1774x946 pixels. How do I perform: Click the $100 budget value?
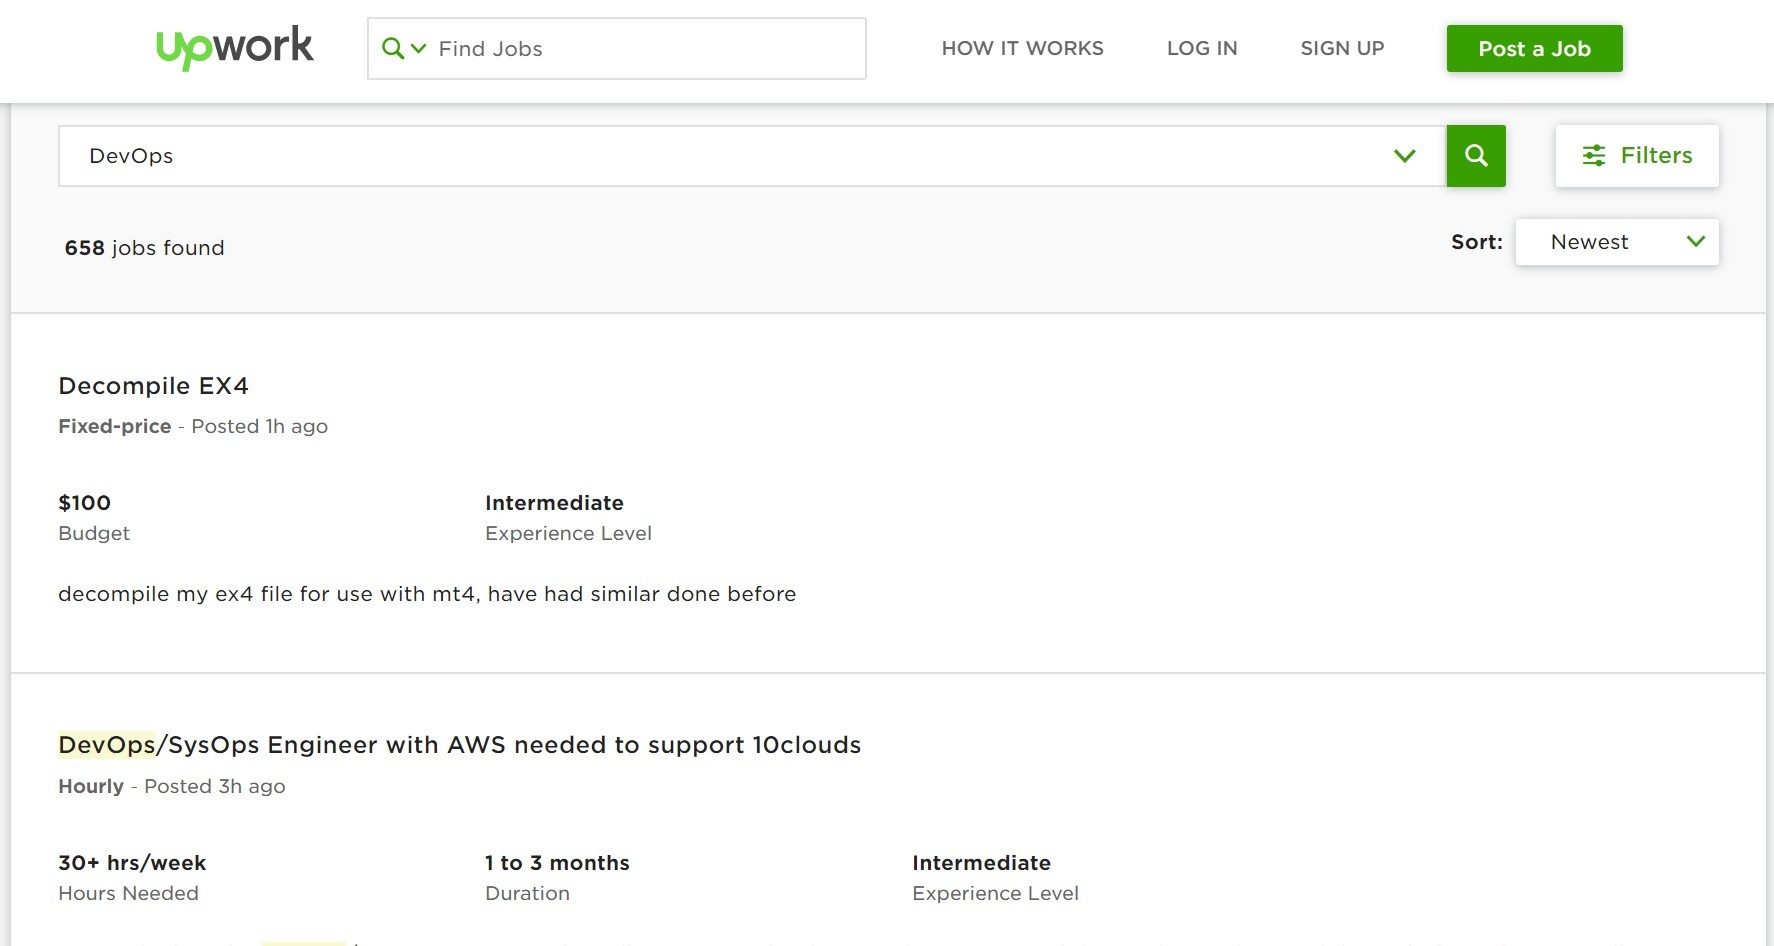click(84, 503)
